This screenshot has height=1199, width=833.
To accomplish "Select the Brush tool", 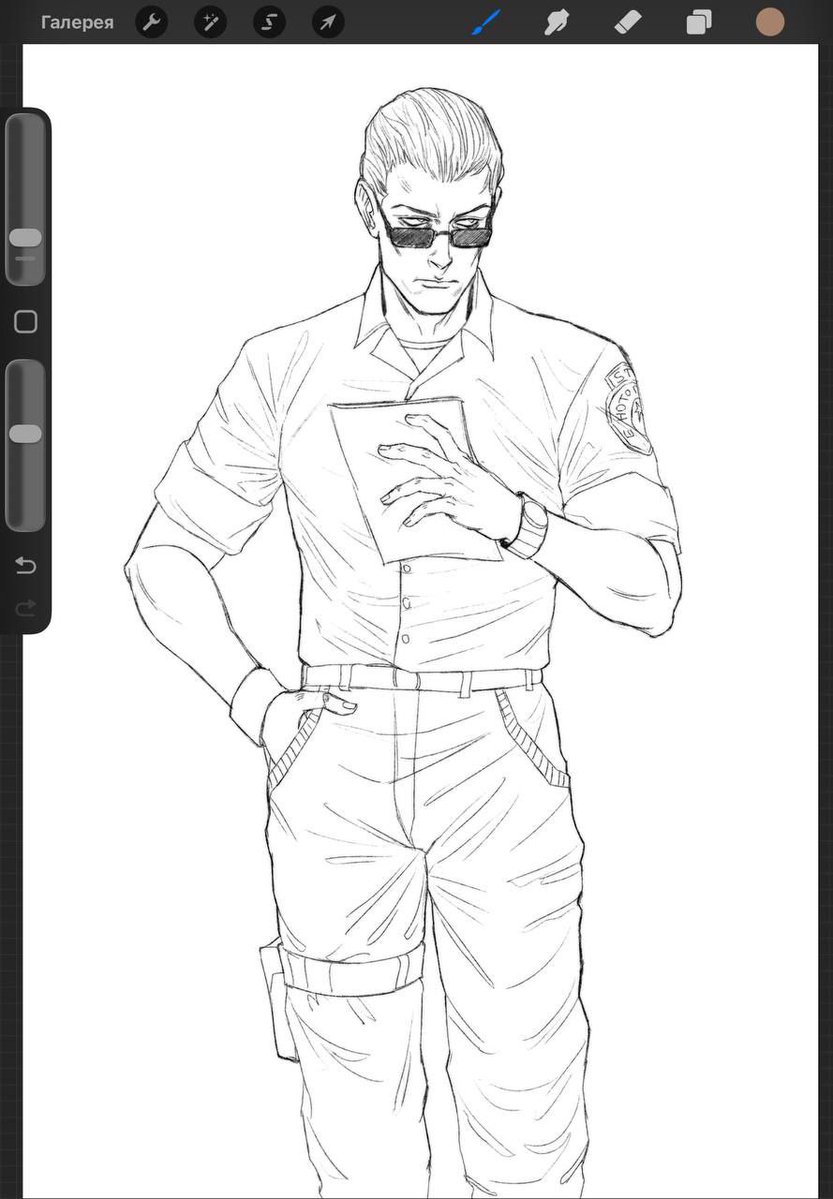I will click(486, 22).
